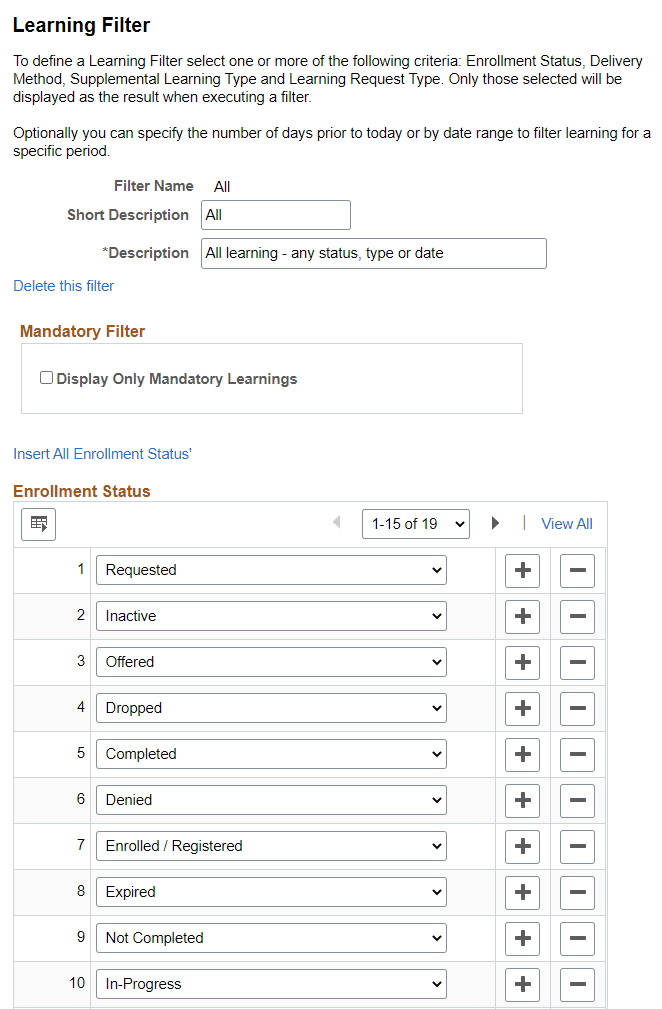Add a row below Completed
The height and width of the screenshot is (1009, 662).
(x=522, y=754)
